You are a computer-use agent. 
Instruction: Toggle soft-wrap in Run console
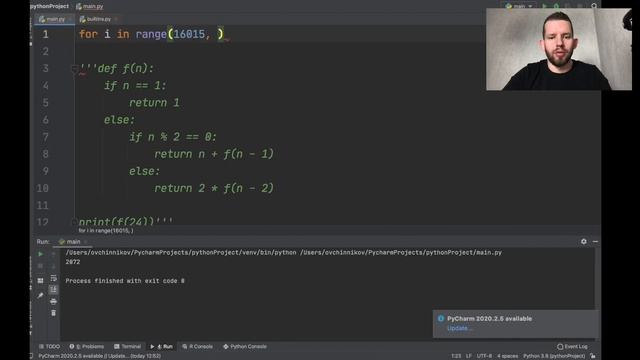[53, 278]
